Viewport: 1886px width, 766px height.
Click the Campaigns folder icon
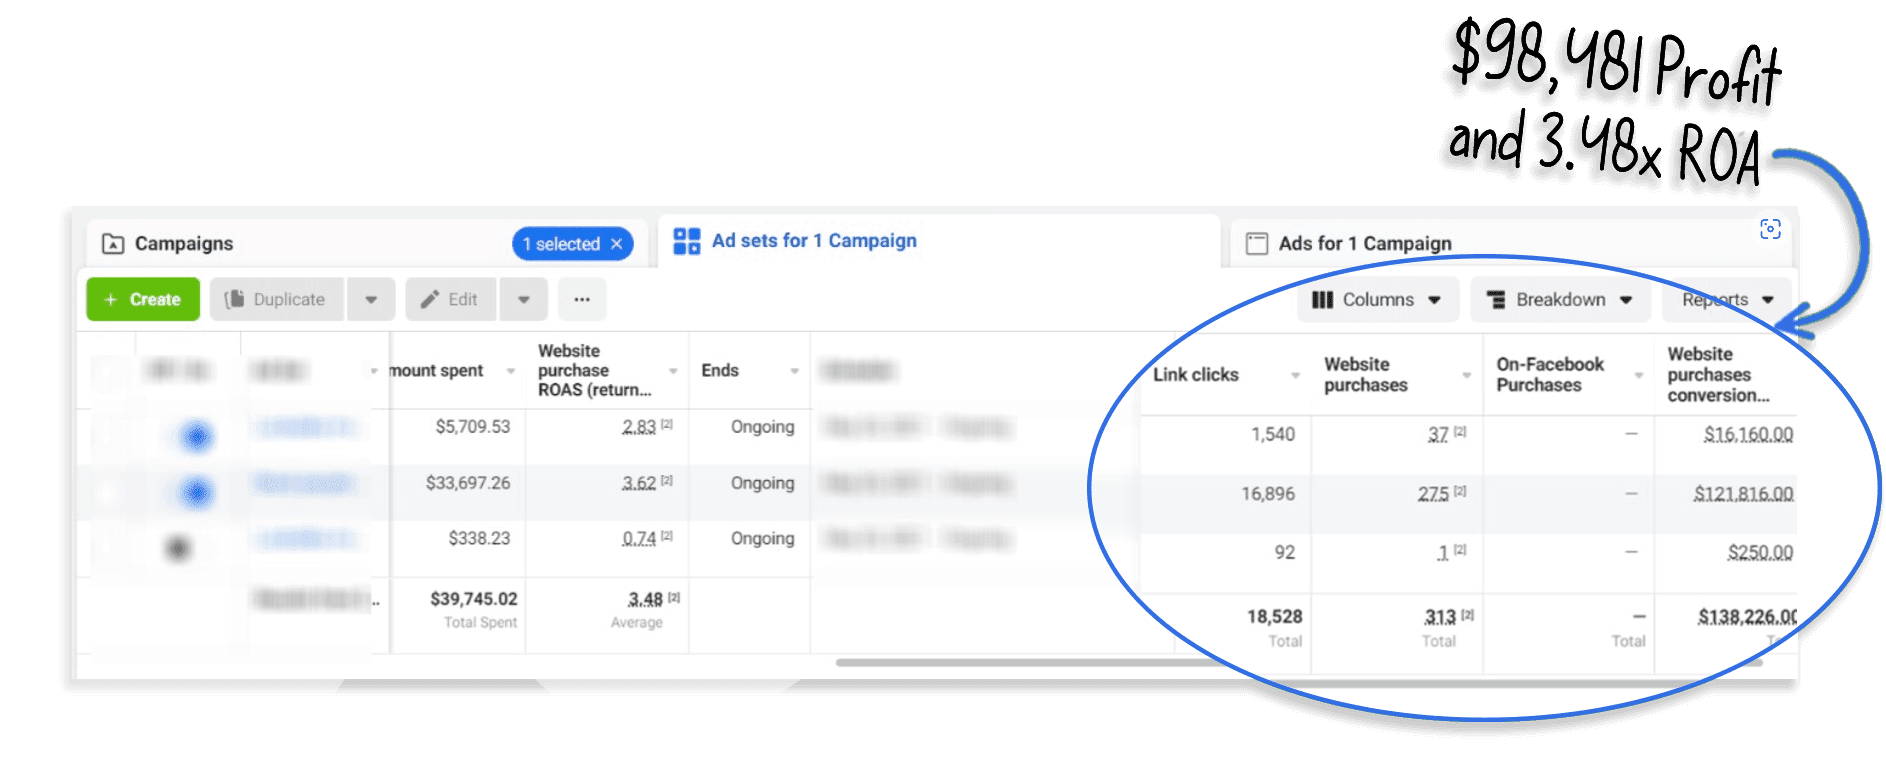click(113, 244)
